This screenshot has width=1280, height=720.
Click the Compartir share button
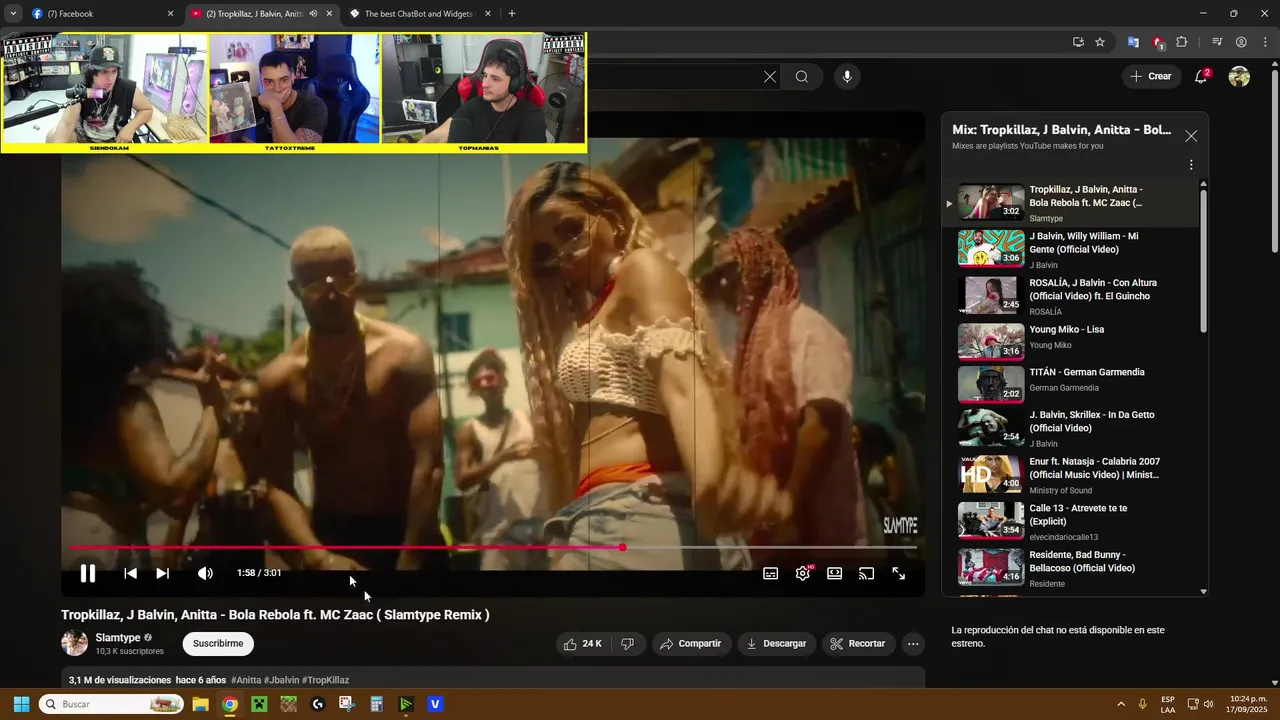tap(692, 644)
